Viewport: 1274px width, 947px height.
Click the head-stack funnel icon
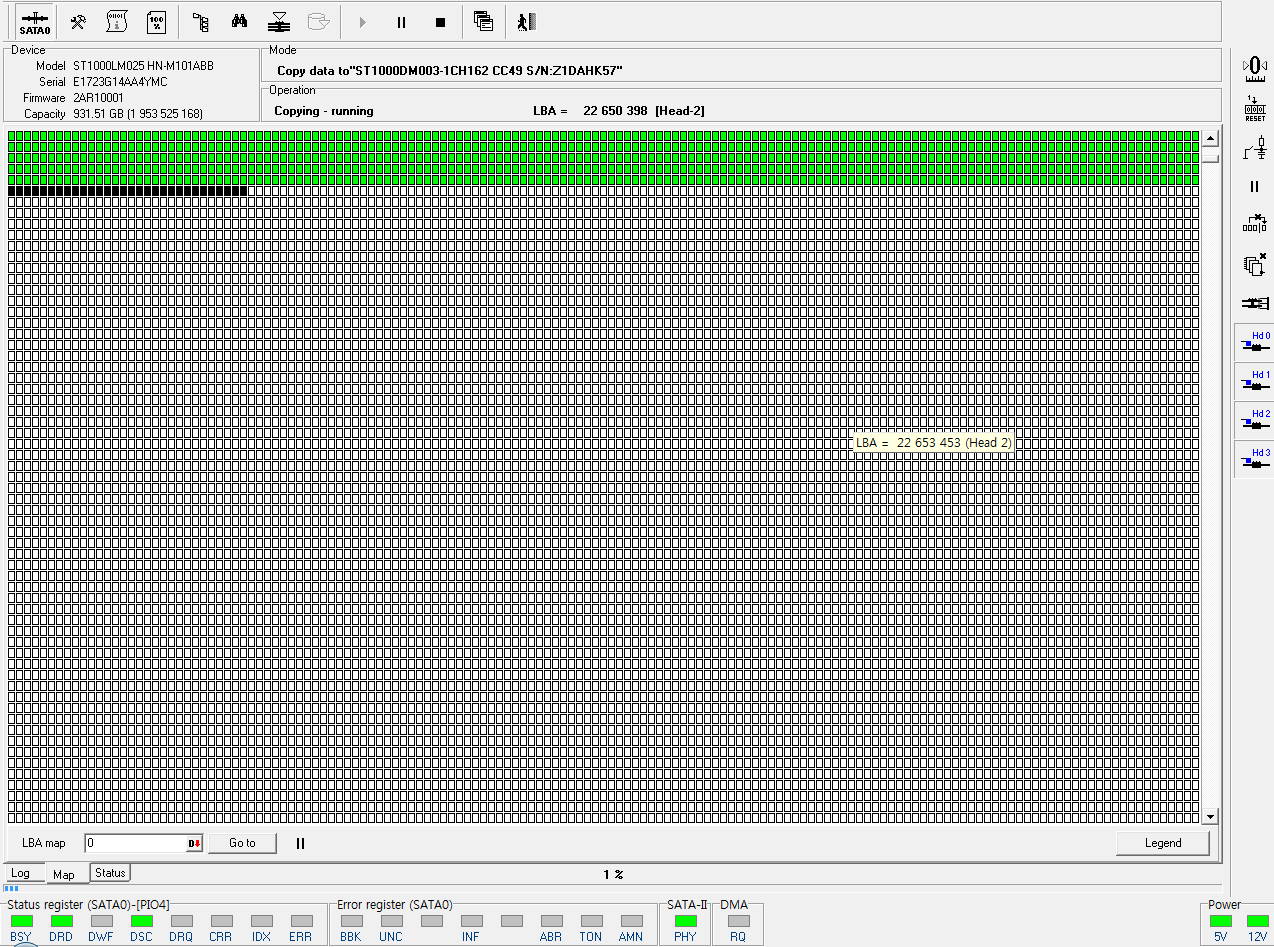(280, 21)
